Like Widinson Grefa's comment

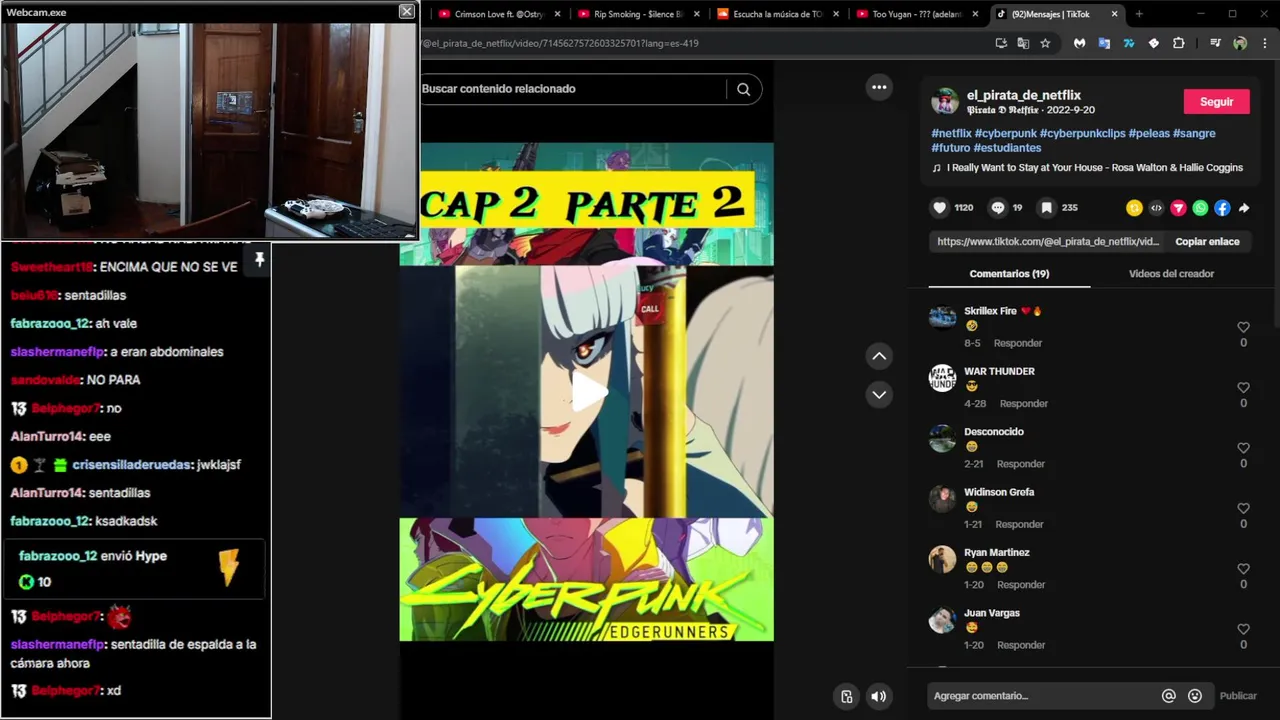pos(1243,508)
